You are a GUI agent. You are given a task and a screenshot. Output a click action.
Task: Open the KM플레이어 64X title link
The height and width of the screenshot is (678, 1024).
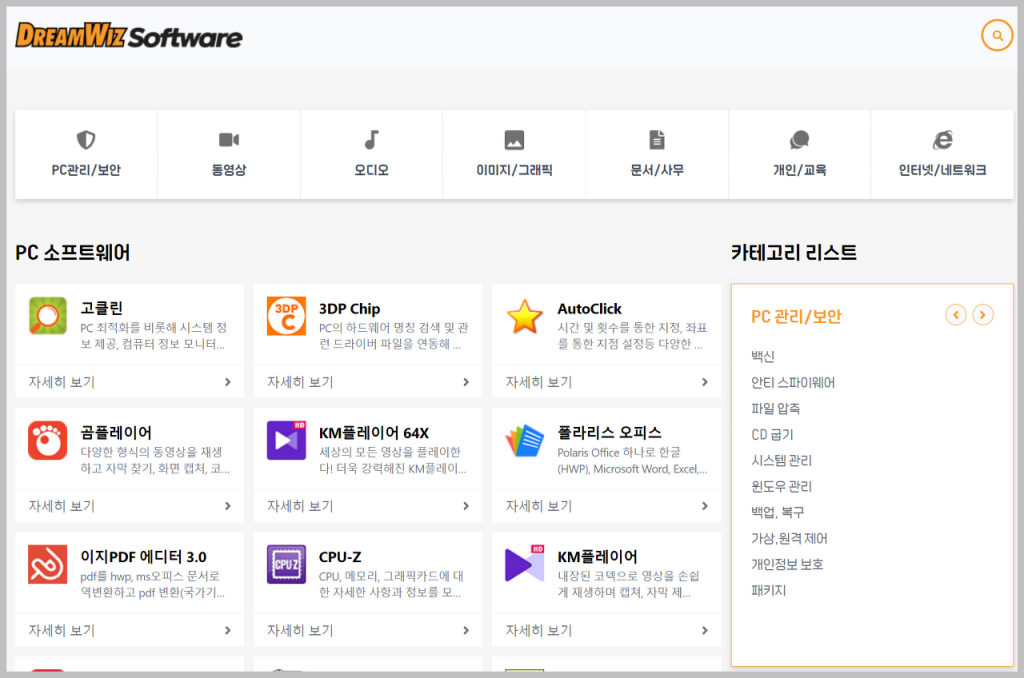pyautogui.click(x=374, y=432)
